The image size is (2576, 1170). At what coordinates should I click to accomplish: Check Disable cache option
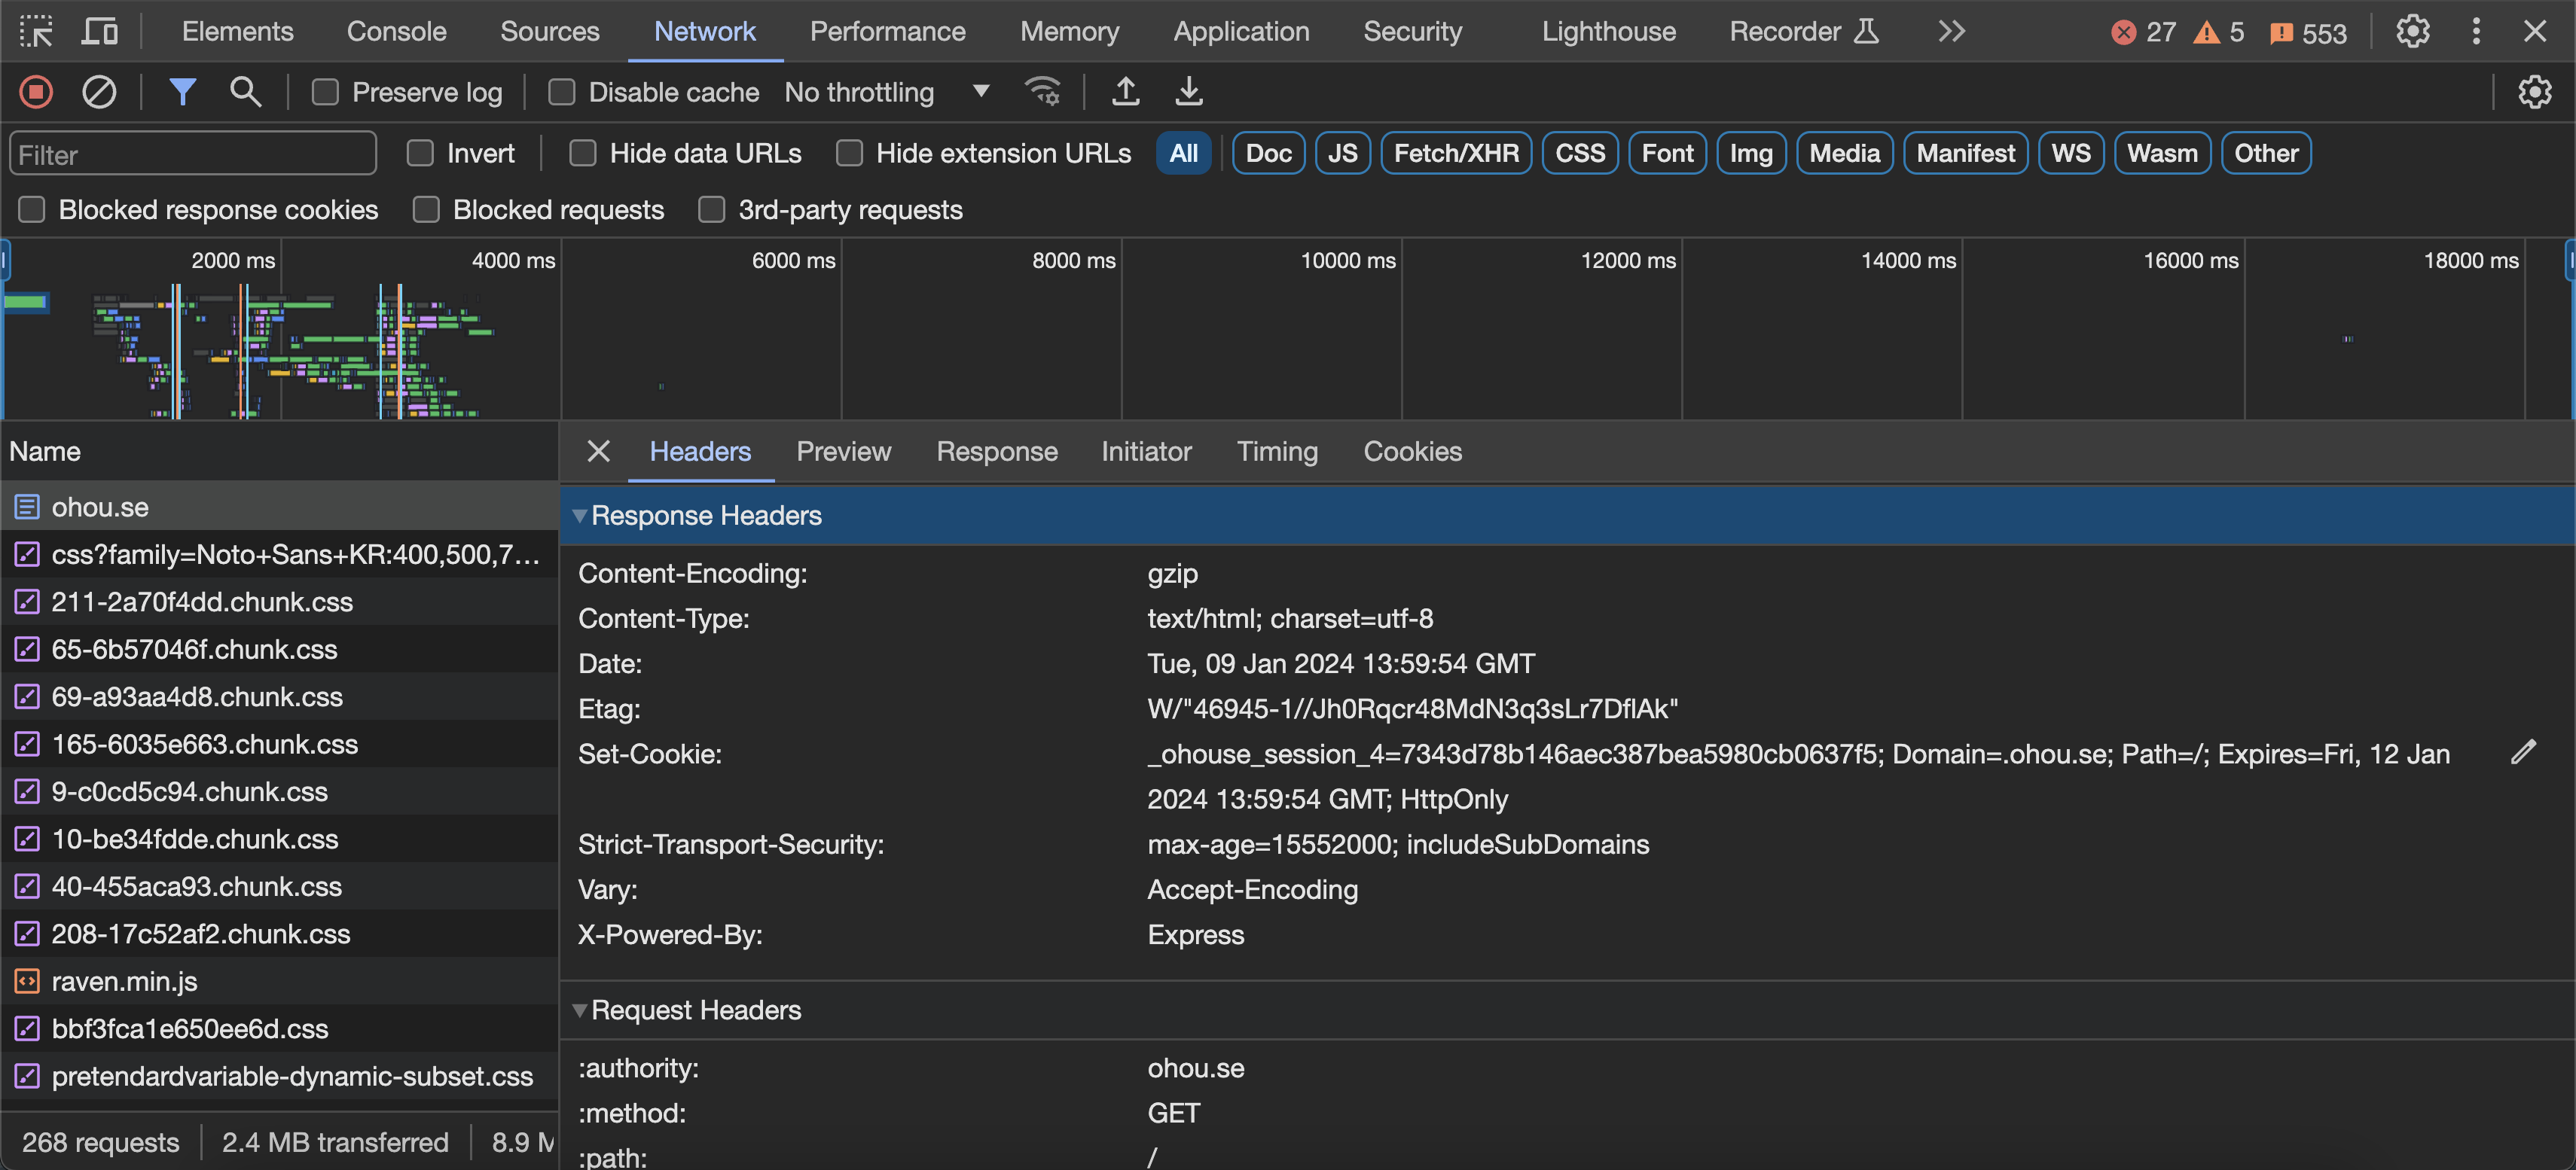click(562, 93)
